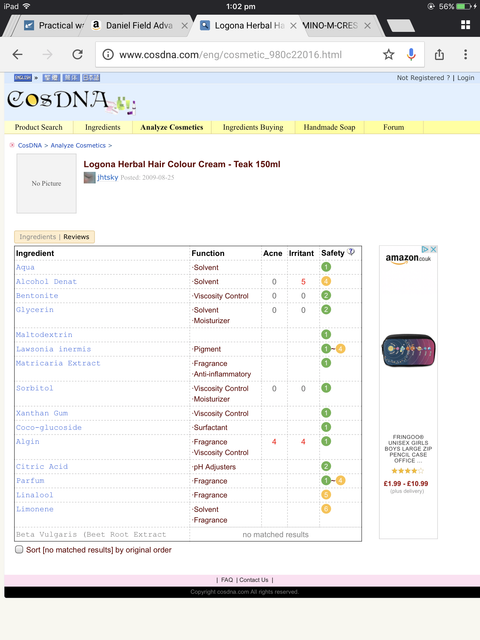Open the Lawsonia inermis ingredient link
Image resolution: width=480 pixels, height=640 pixels.
point(53,349)
